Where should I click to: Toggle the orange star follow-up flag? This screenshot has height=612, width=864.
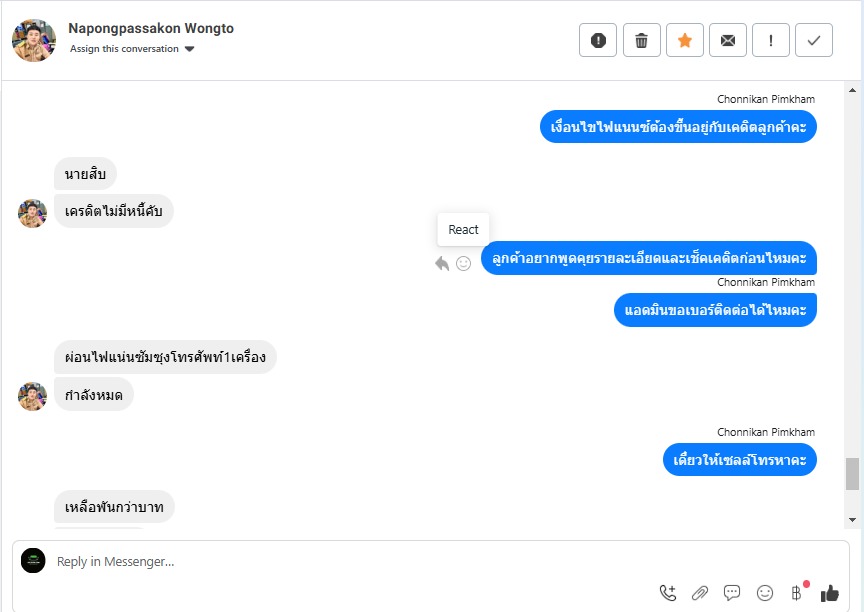685,40
